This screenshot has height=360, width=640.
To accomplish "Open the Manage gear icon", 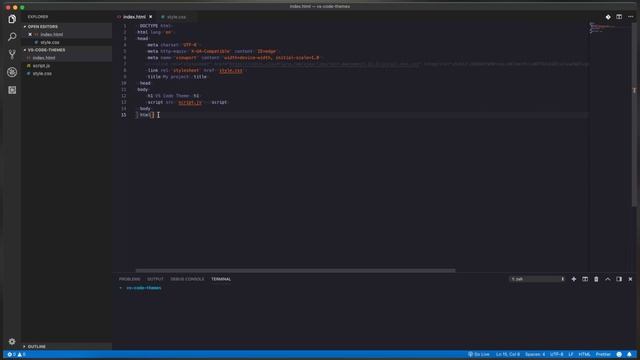I will click(x=12, y=341).
